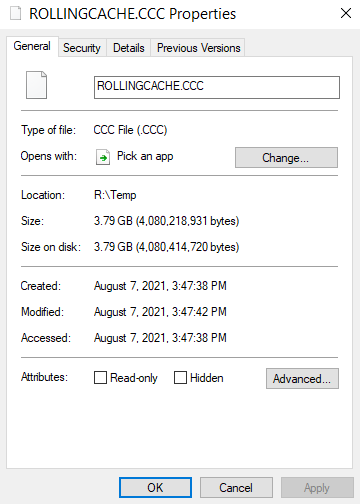Click the R:\Temp location value

[115, 195]
